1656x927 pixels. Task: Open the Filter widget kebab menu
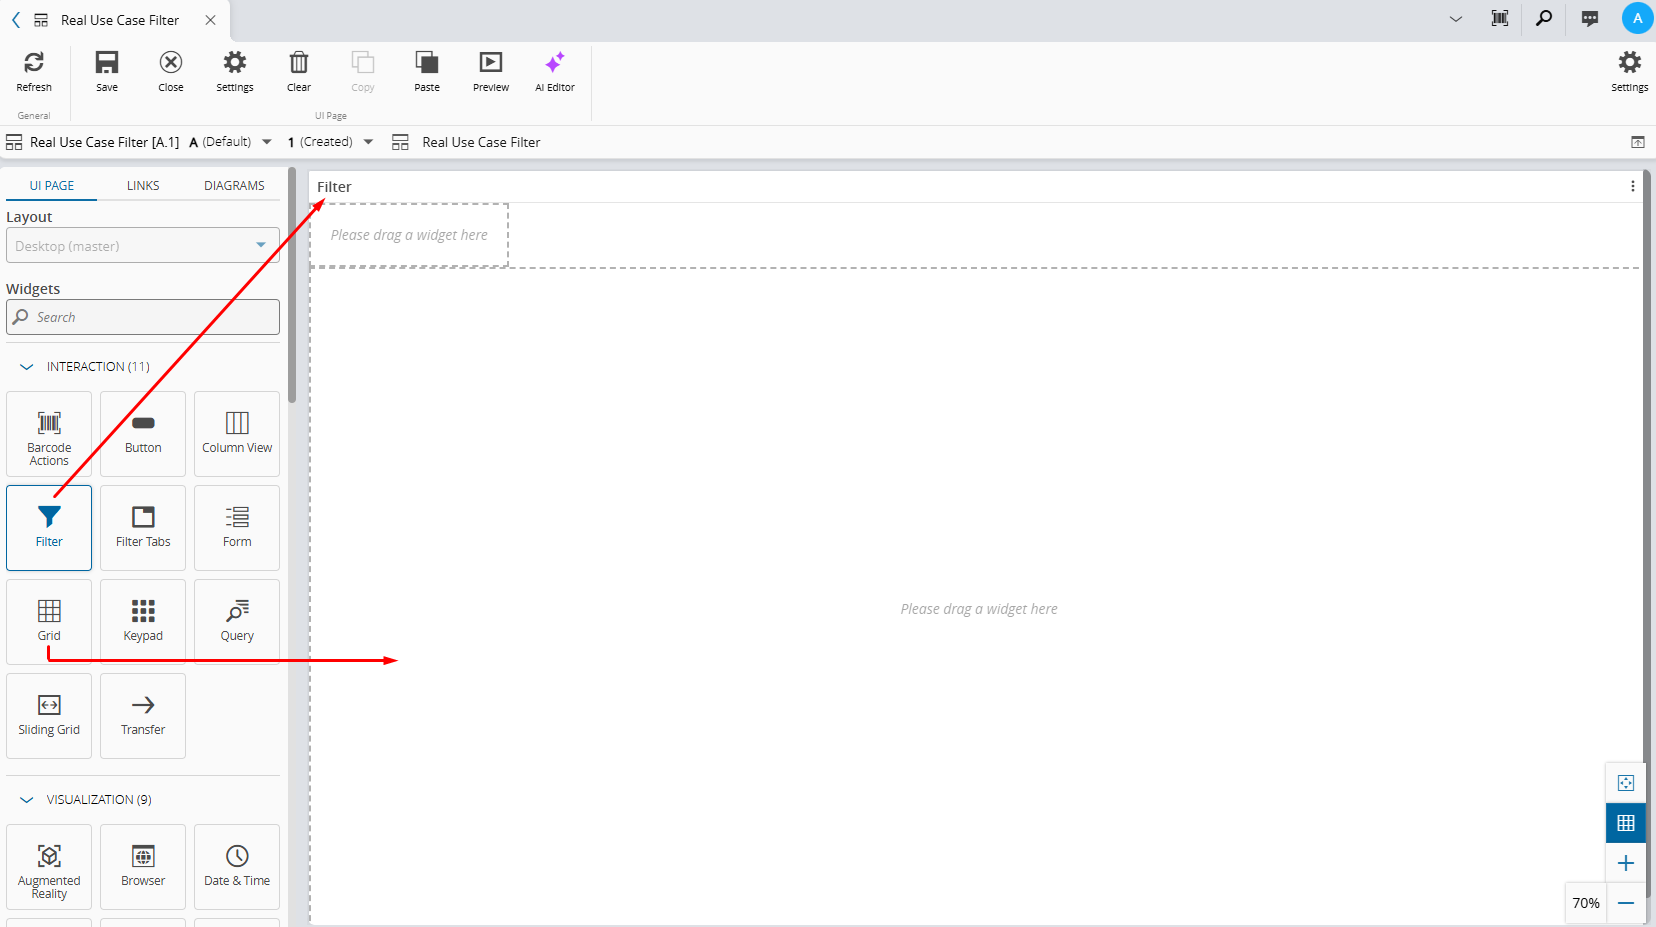[x=1632, y=186]
